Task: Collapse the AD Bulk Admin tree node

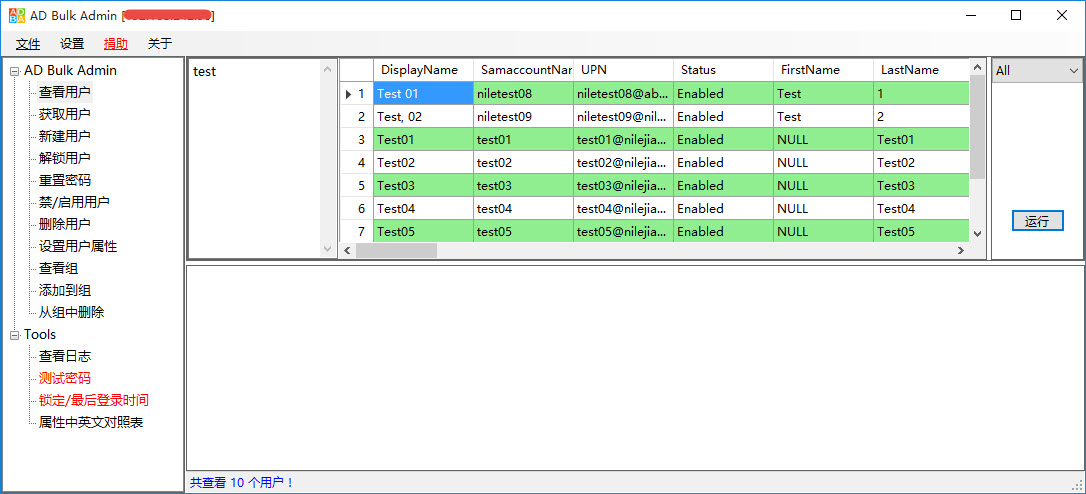Action: click(x=14, y=71)
